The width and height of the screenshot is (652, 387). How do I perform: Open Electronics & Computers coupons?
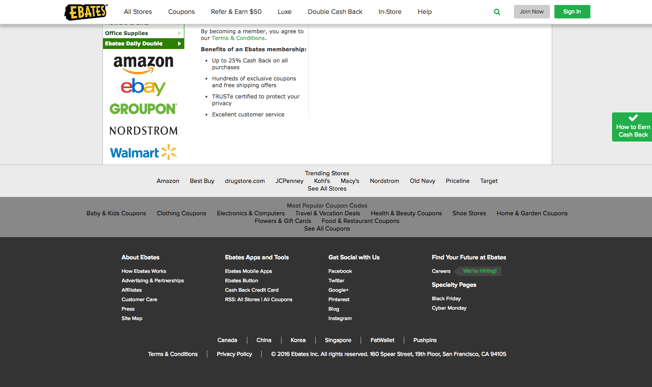tap(251, 213)
